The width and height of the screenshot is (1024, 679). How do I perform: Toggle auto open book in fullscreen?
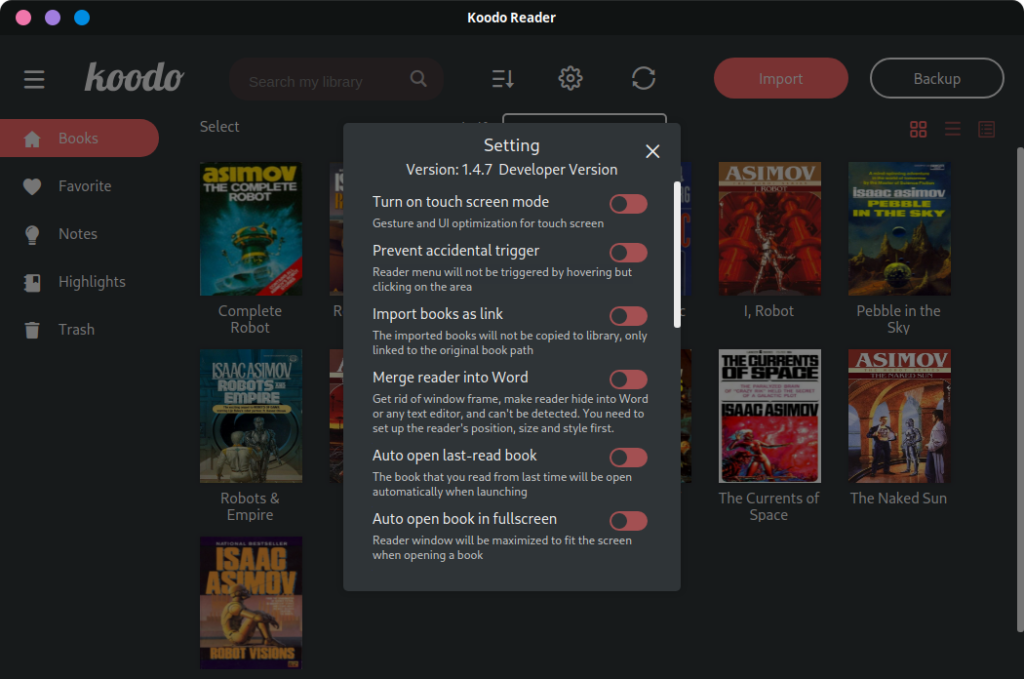coord(628,520)
